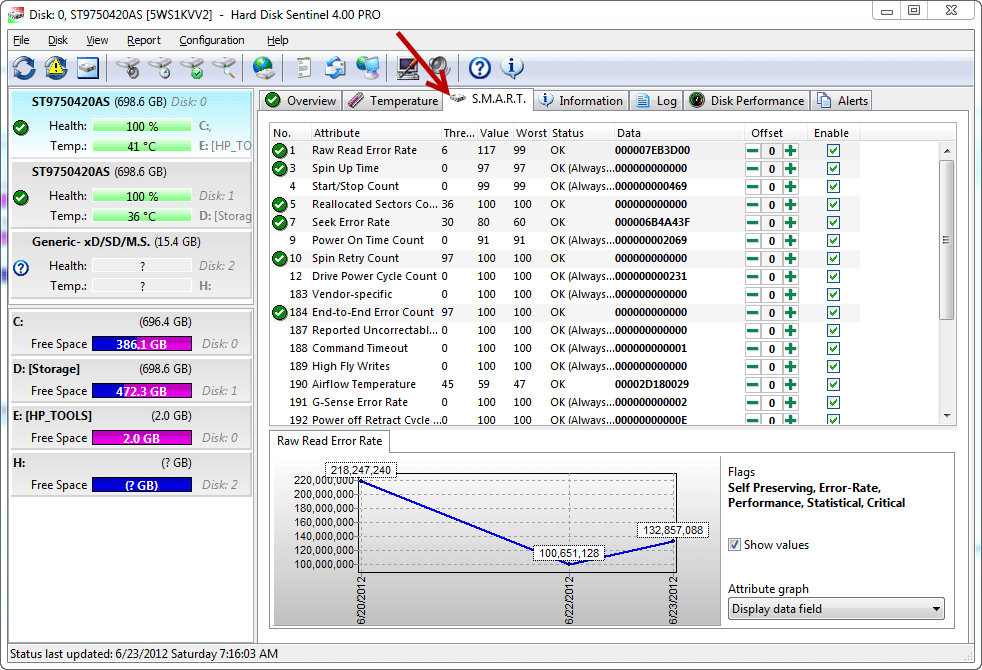Screen dimensions: 982x670
Task: Open the Report menu
Action: coord(143,40)
